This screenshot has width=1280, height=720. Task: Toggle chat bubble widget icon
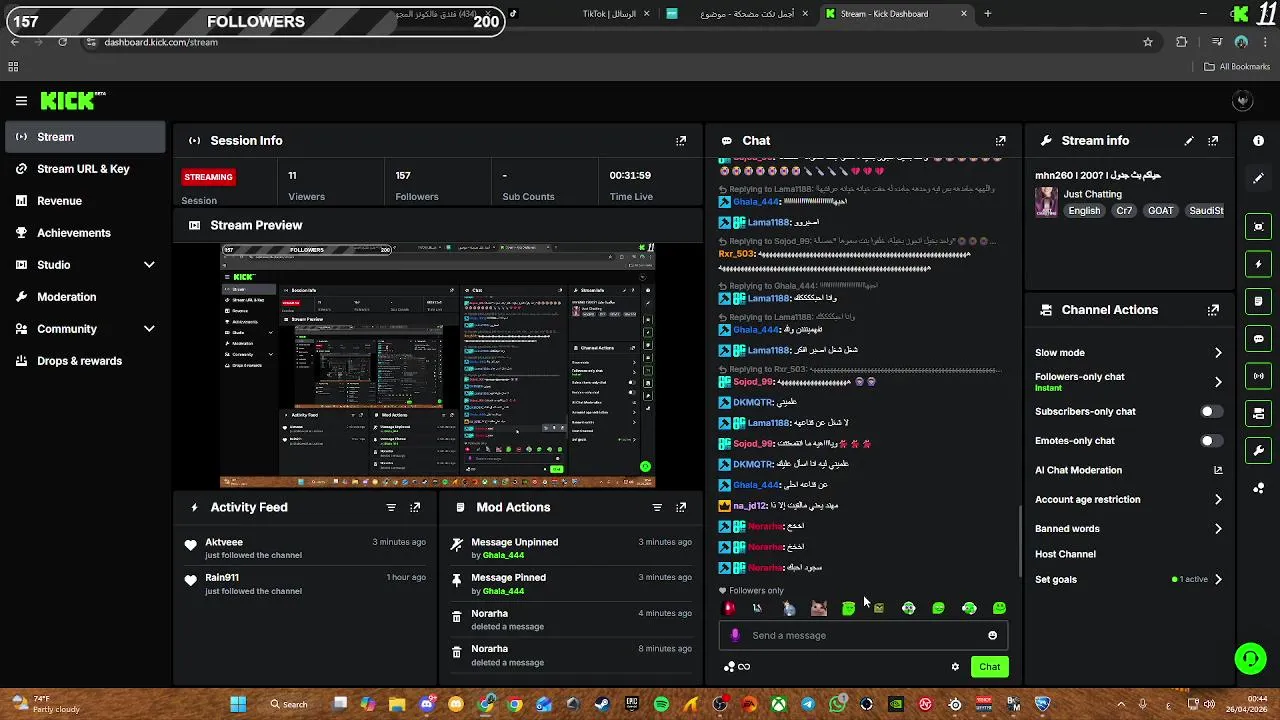point(1259,339)
